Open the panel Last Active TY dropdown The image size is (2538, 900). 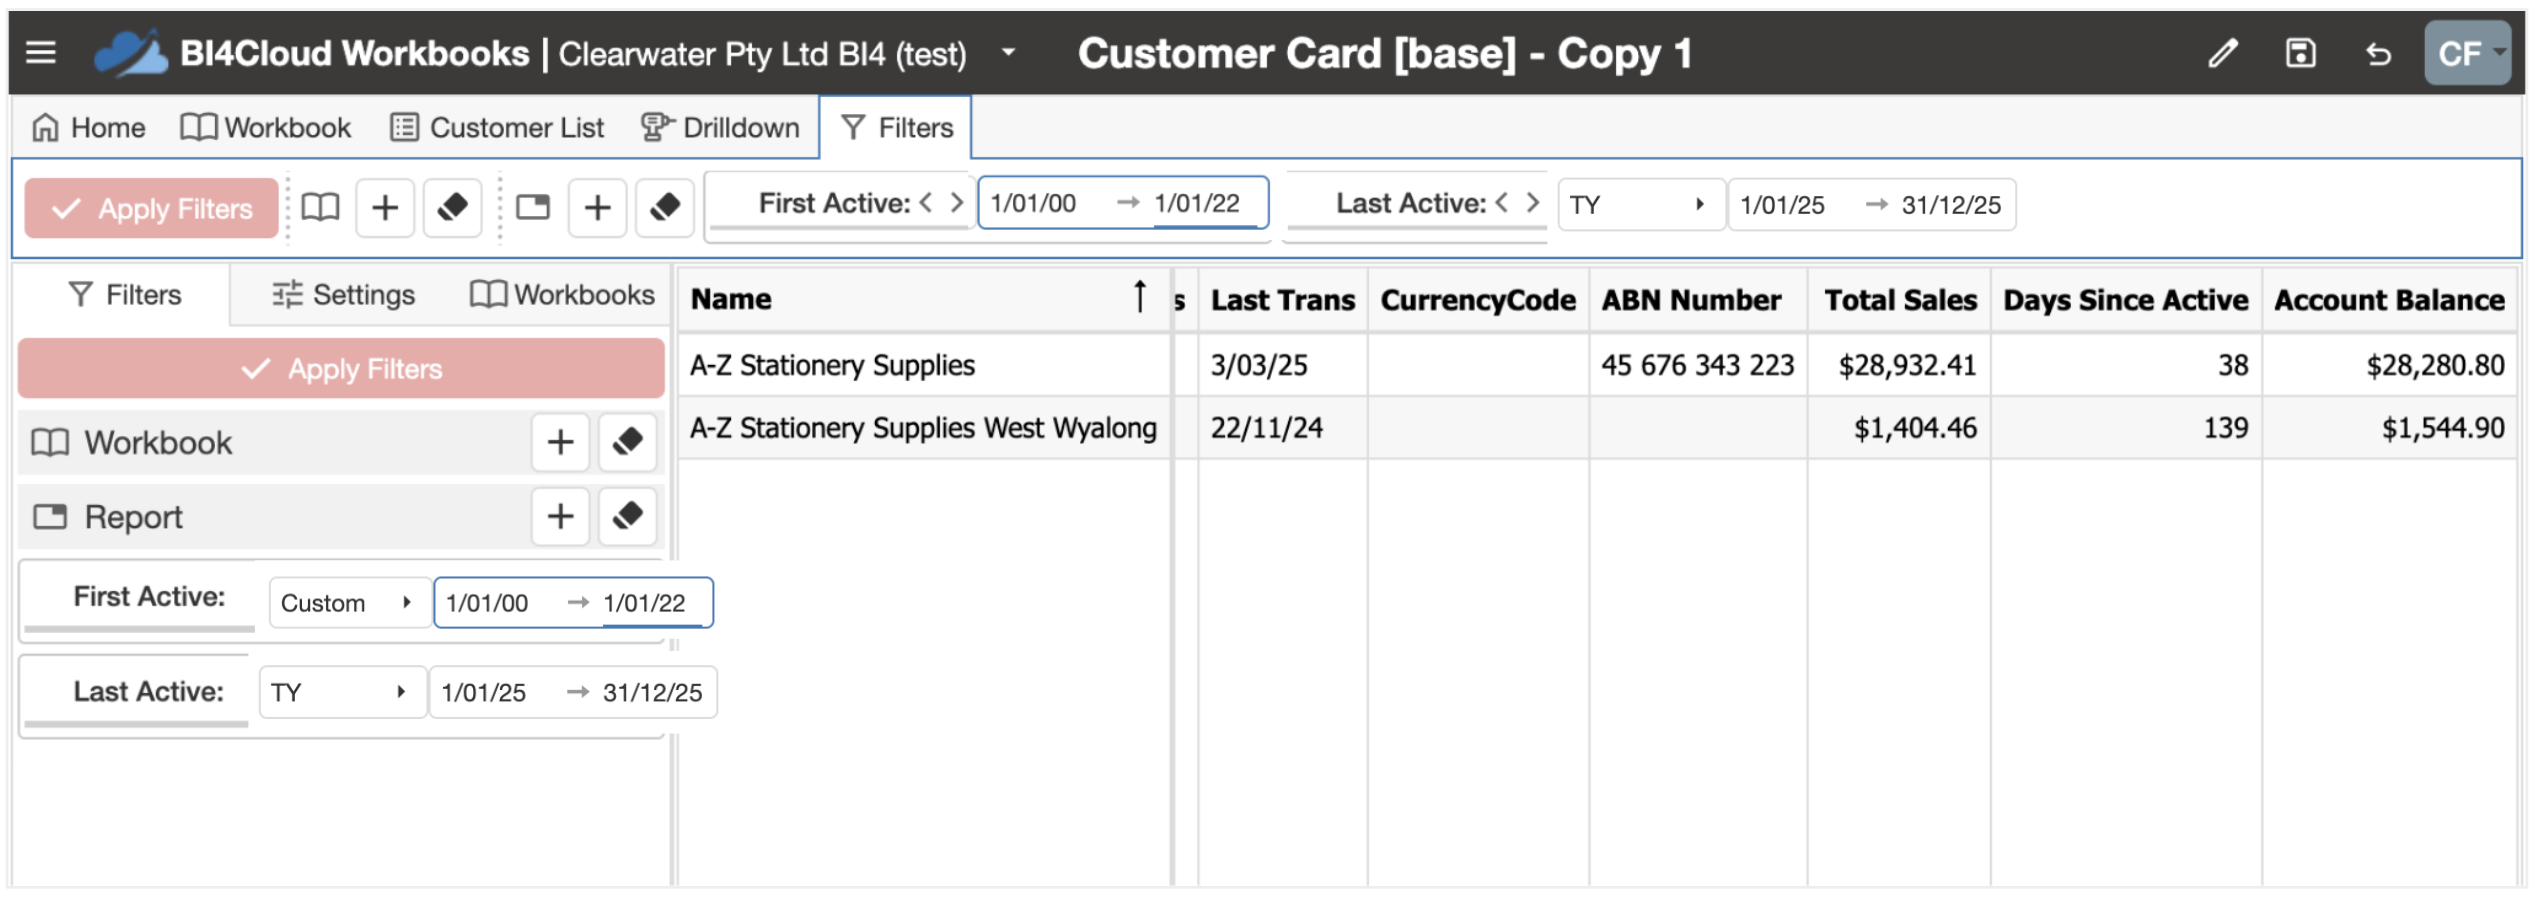(342, 692)
